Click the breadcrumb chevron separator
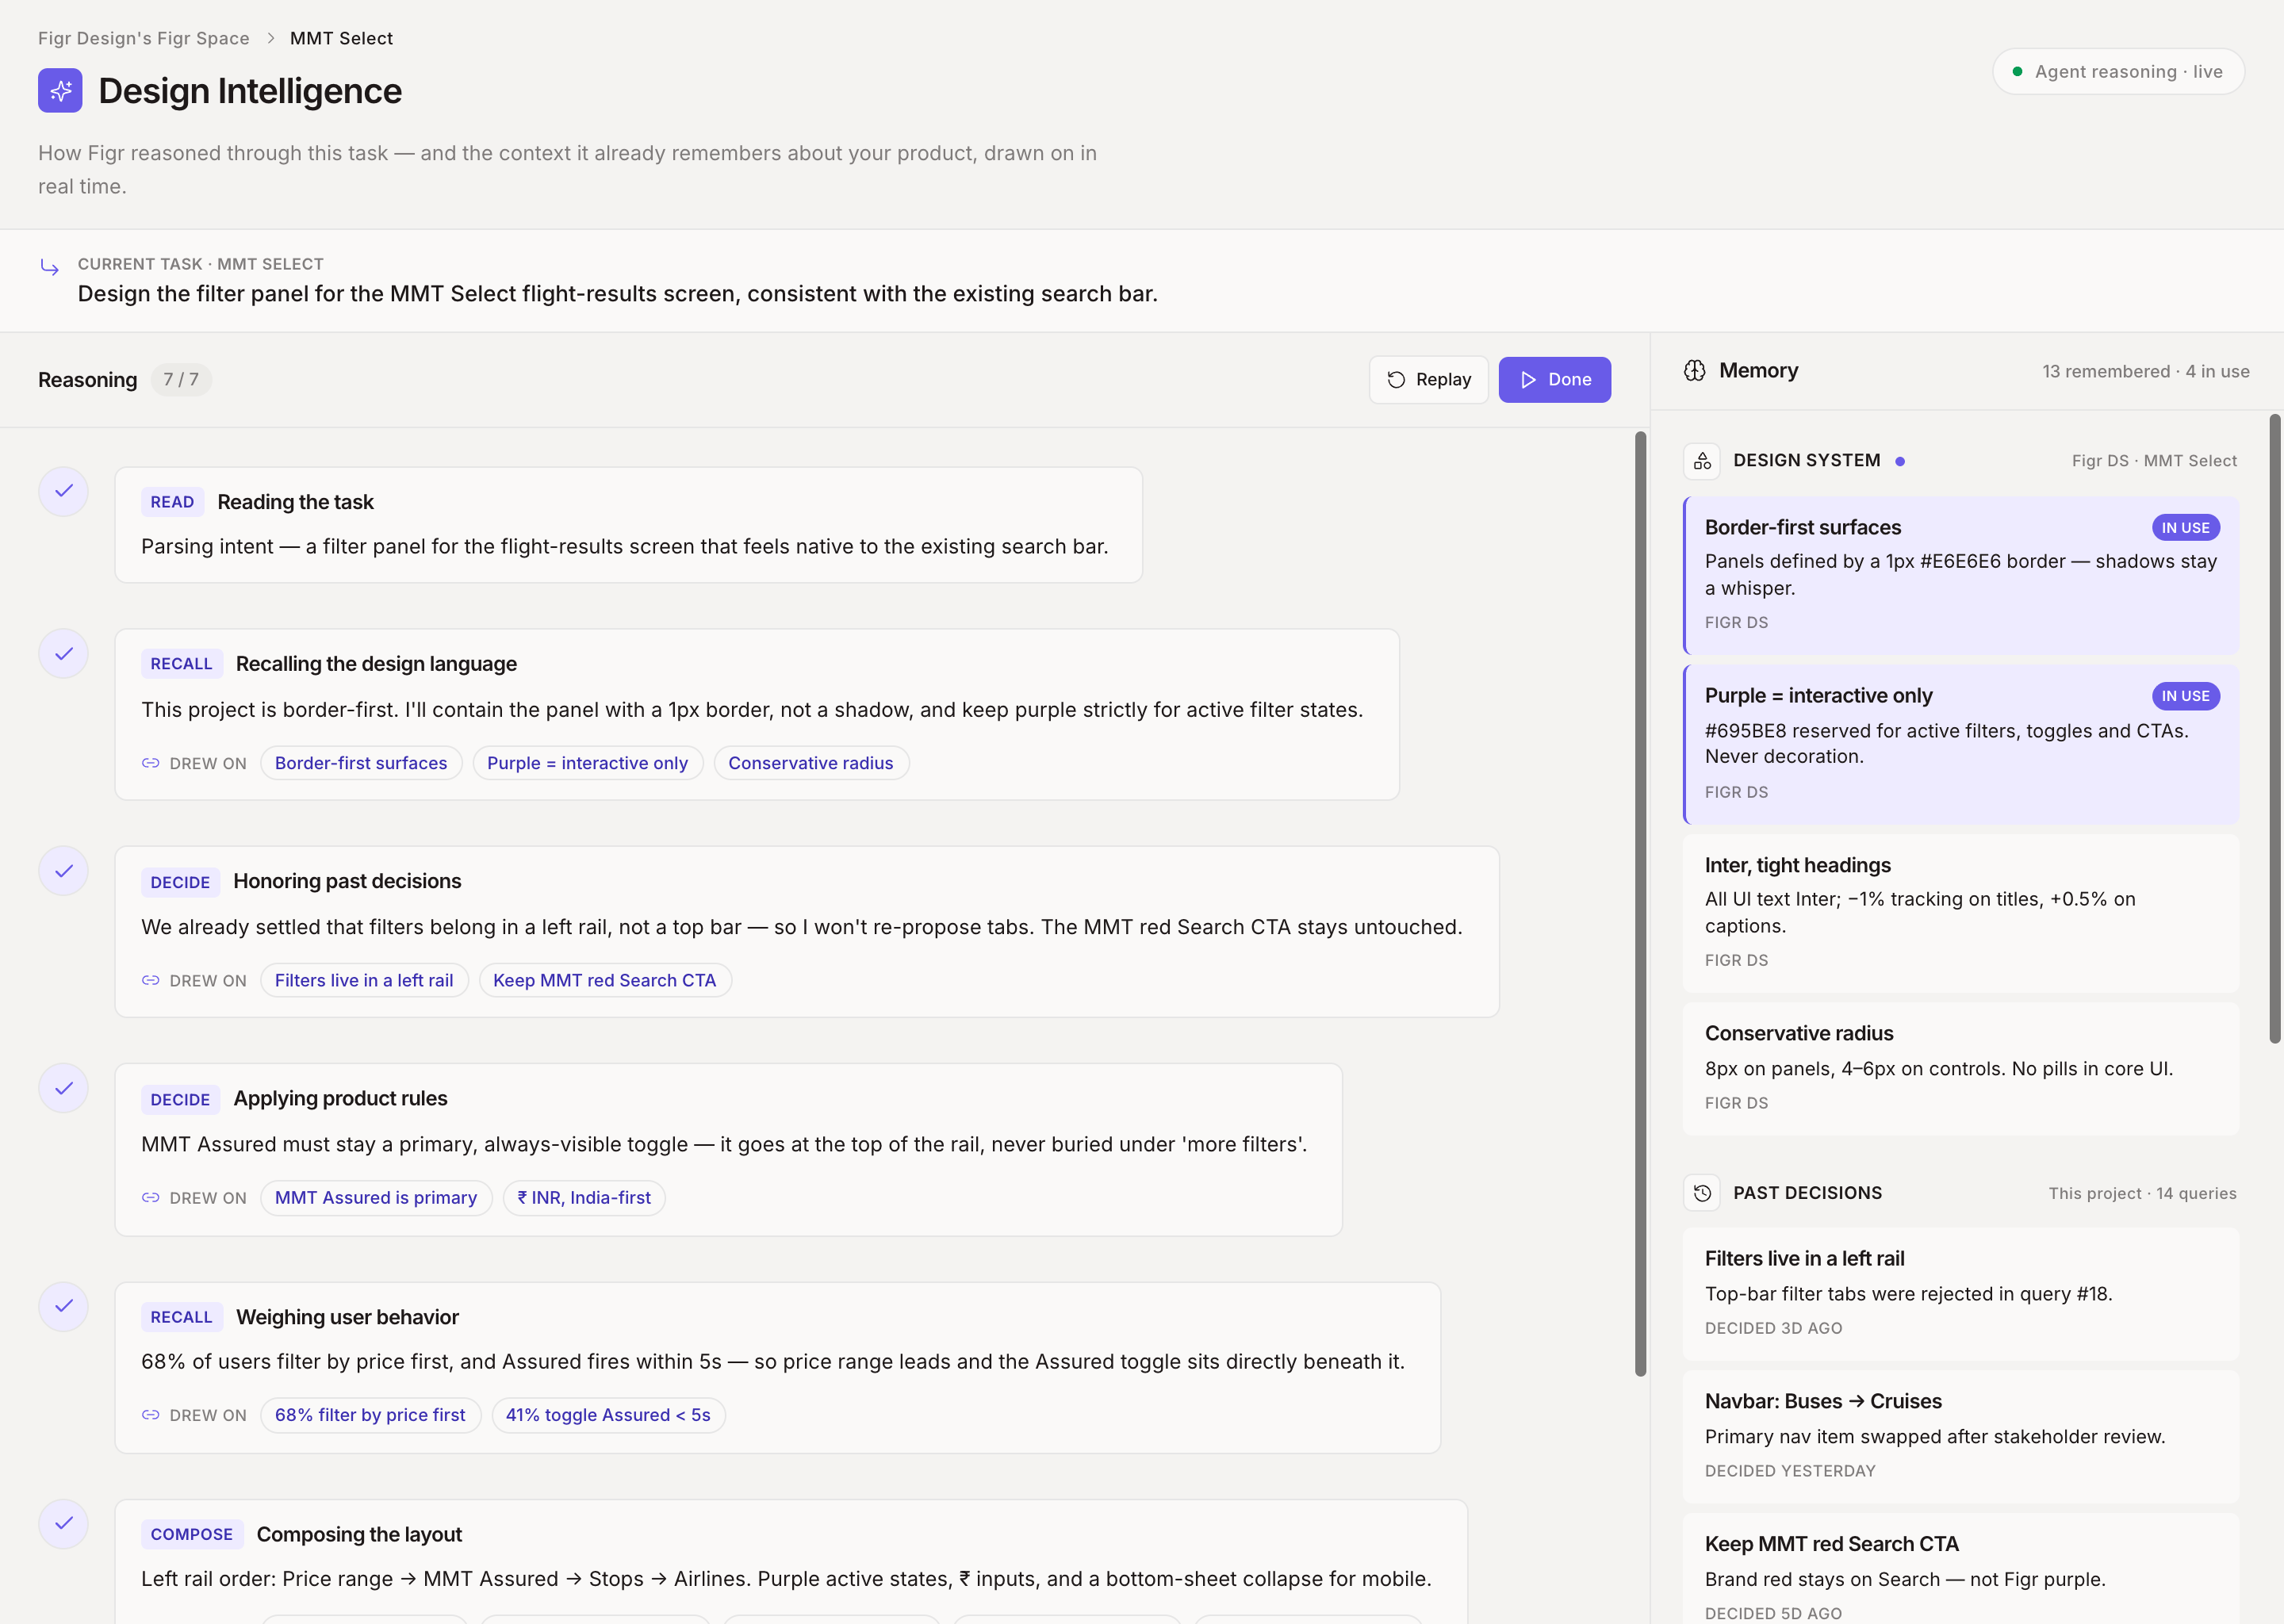The height and width of the screenshot is (1624, 2284). coord(270,38)
